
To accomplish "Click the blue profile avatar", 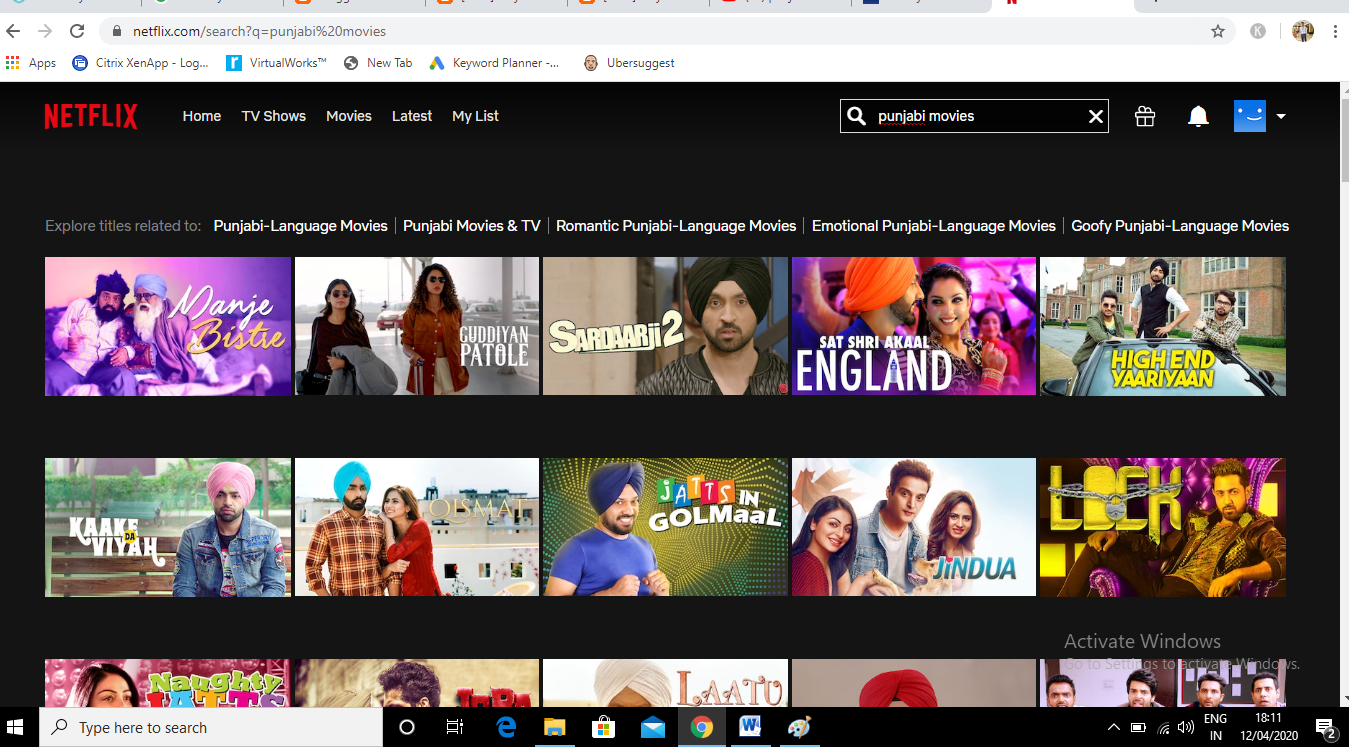I will (1250, 116).
